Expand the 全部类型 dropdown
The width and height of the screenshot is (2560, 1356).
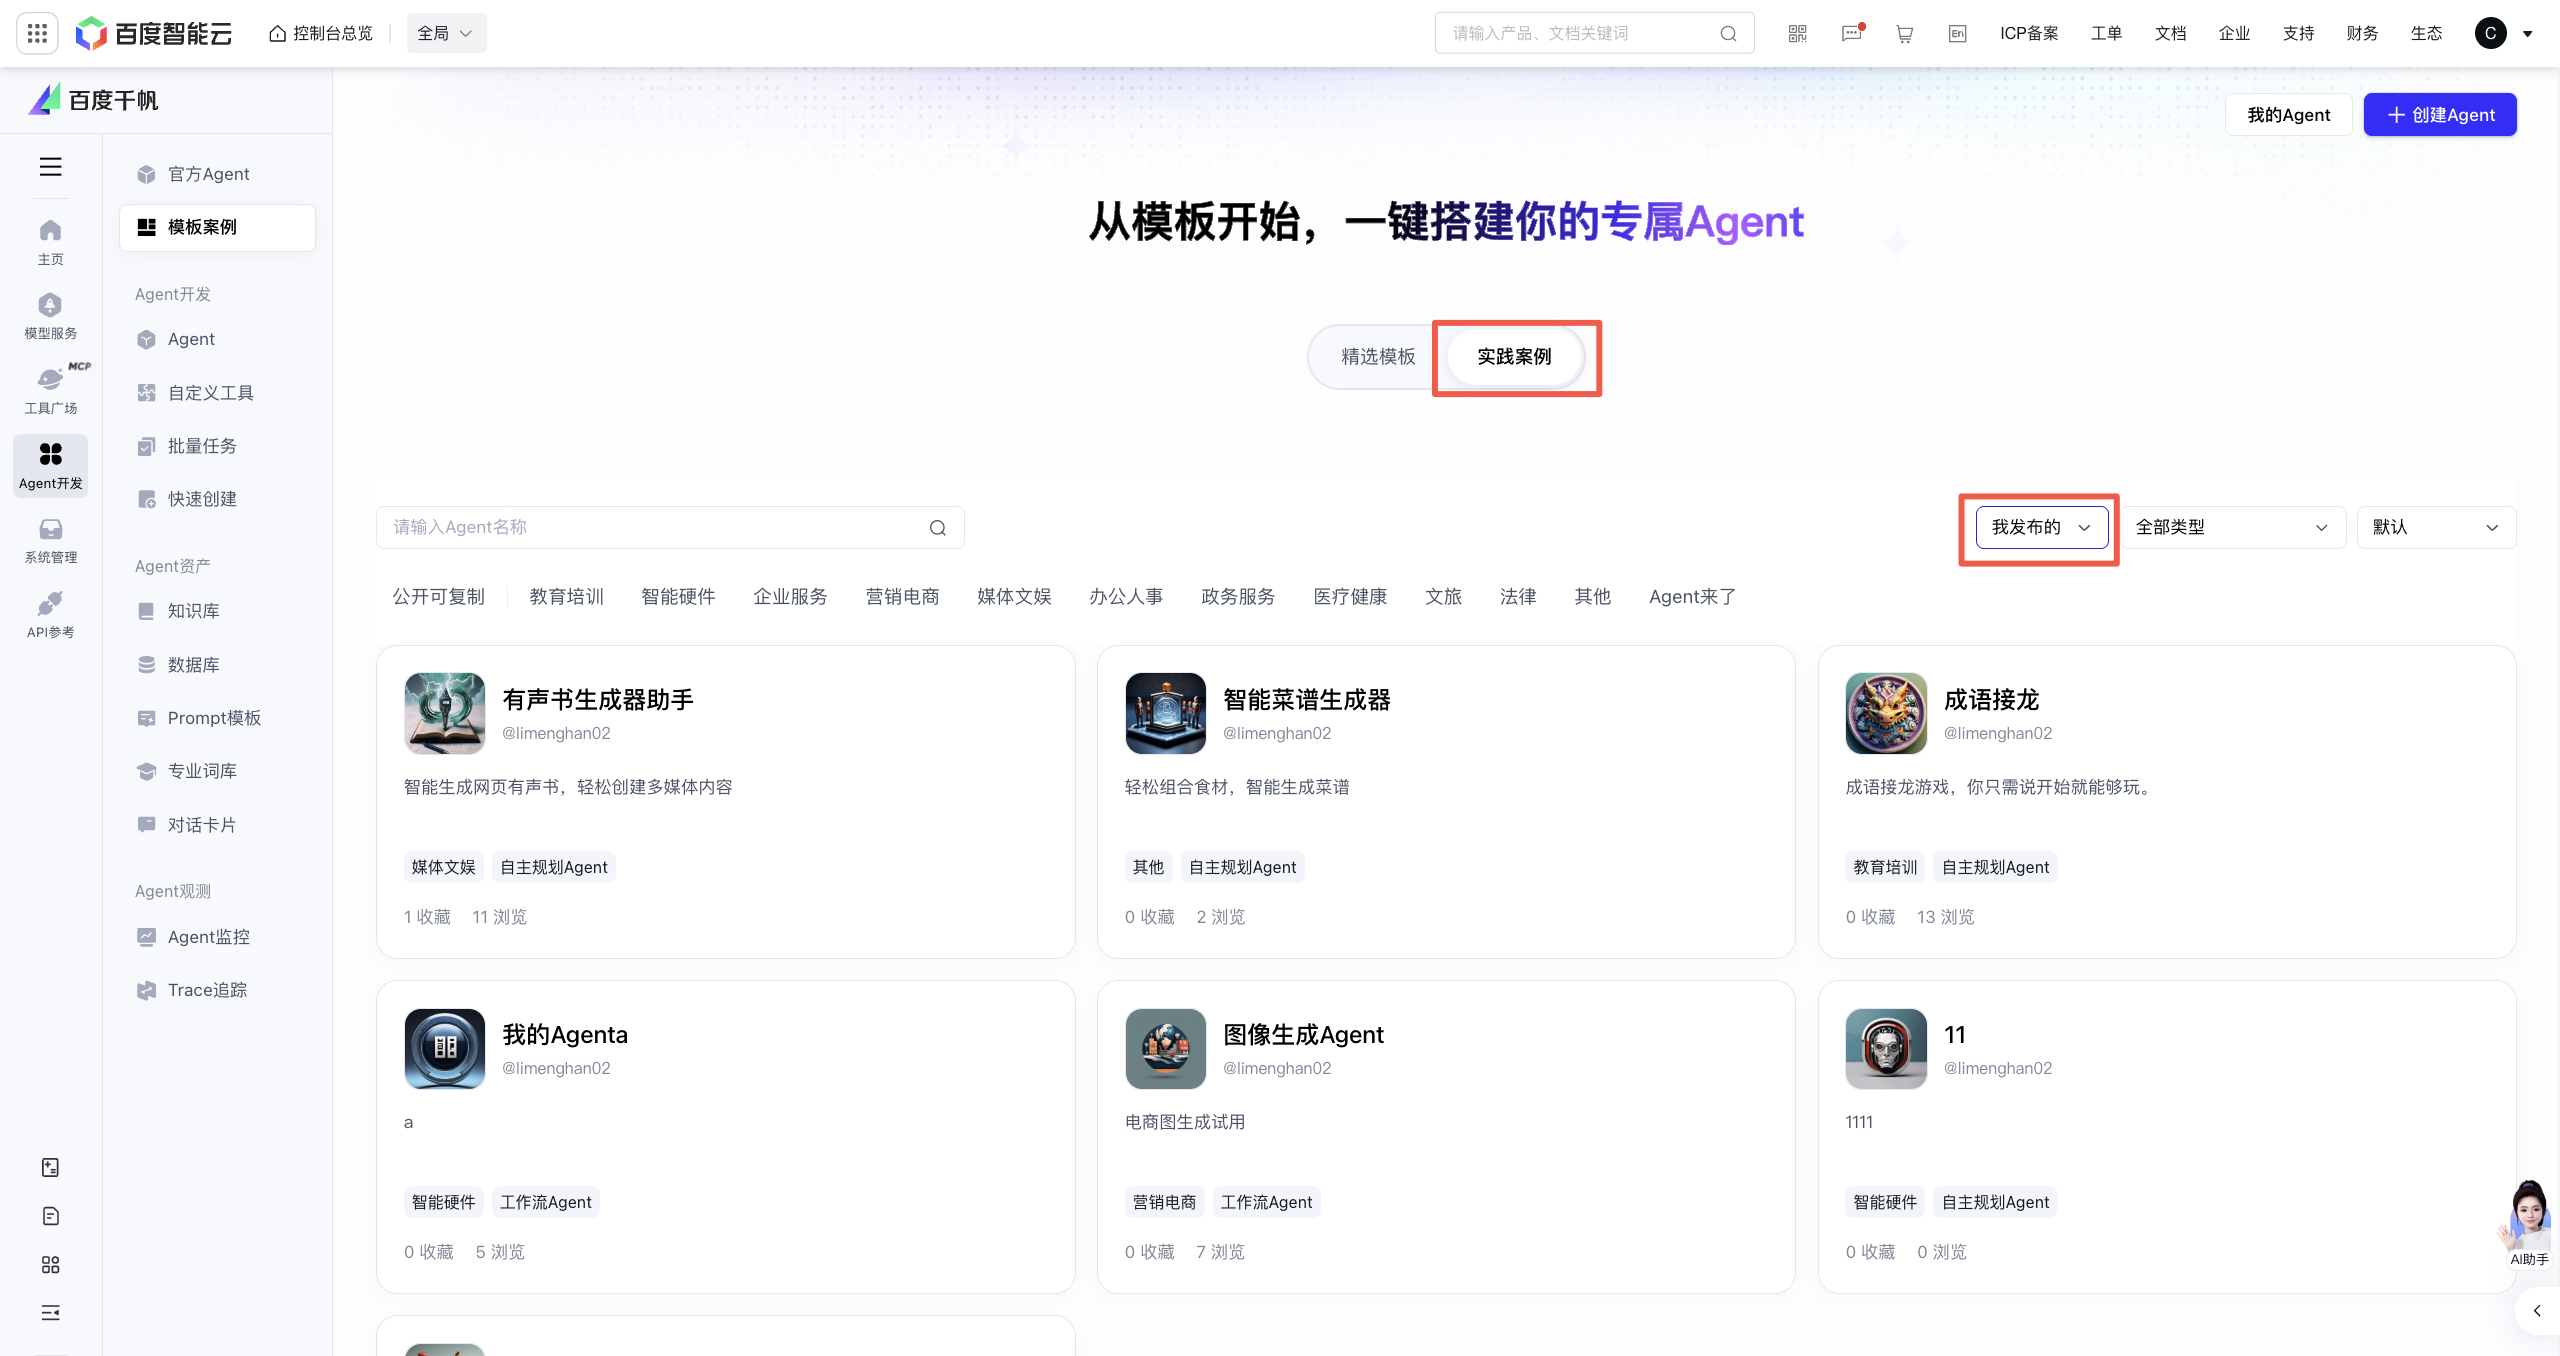click(2236, 527)
